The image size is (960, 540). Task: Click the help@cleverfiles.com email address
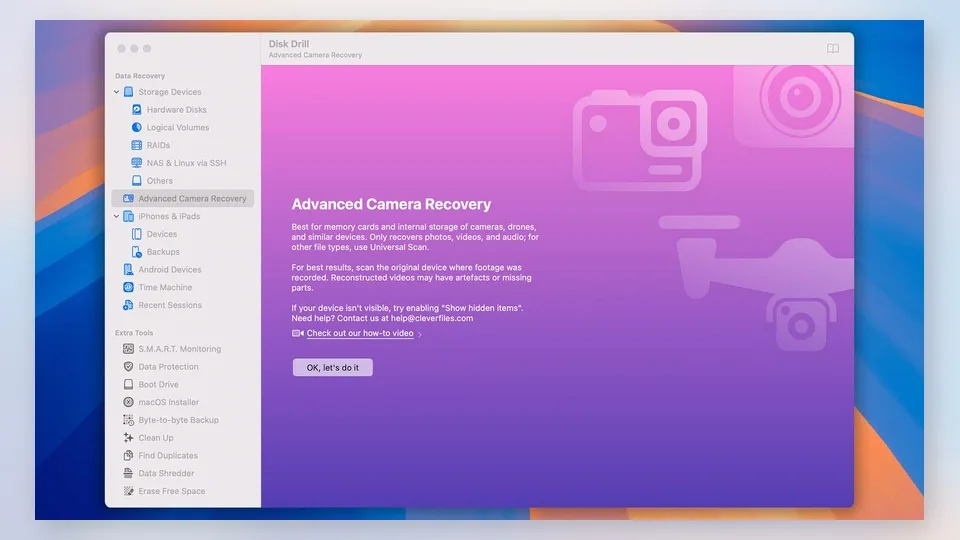pyautogui.click(x=432, y=318)
